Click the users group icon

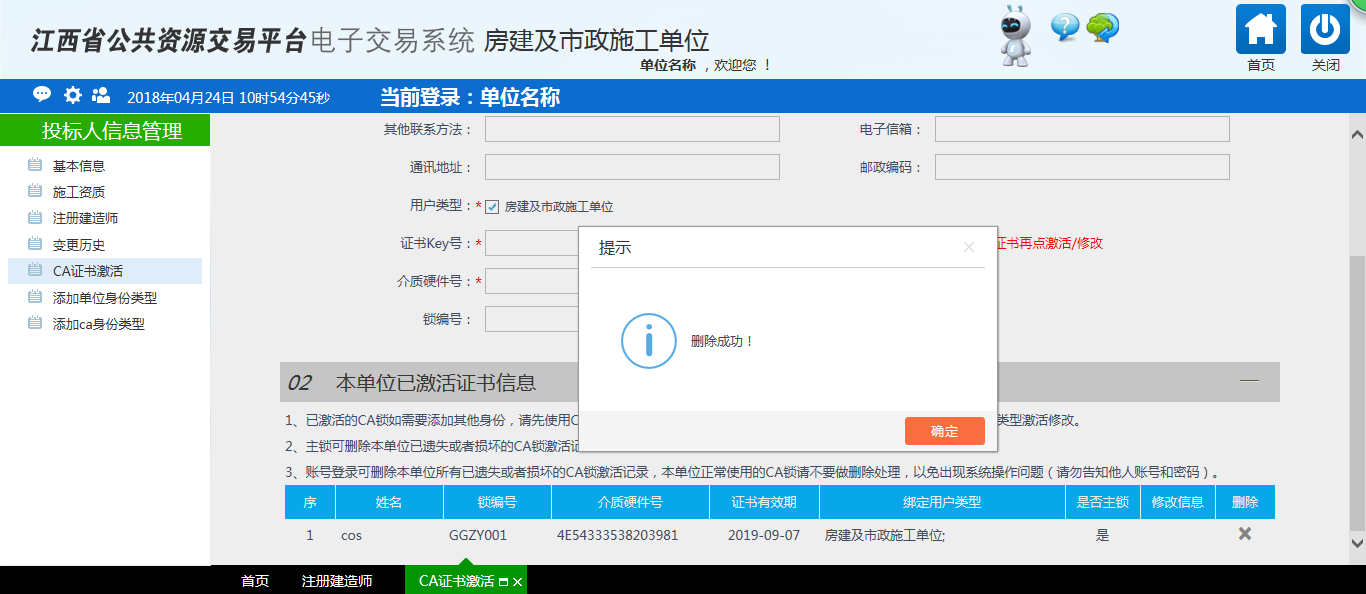coord(101,95)
